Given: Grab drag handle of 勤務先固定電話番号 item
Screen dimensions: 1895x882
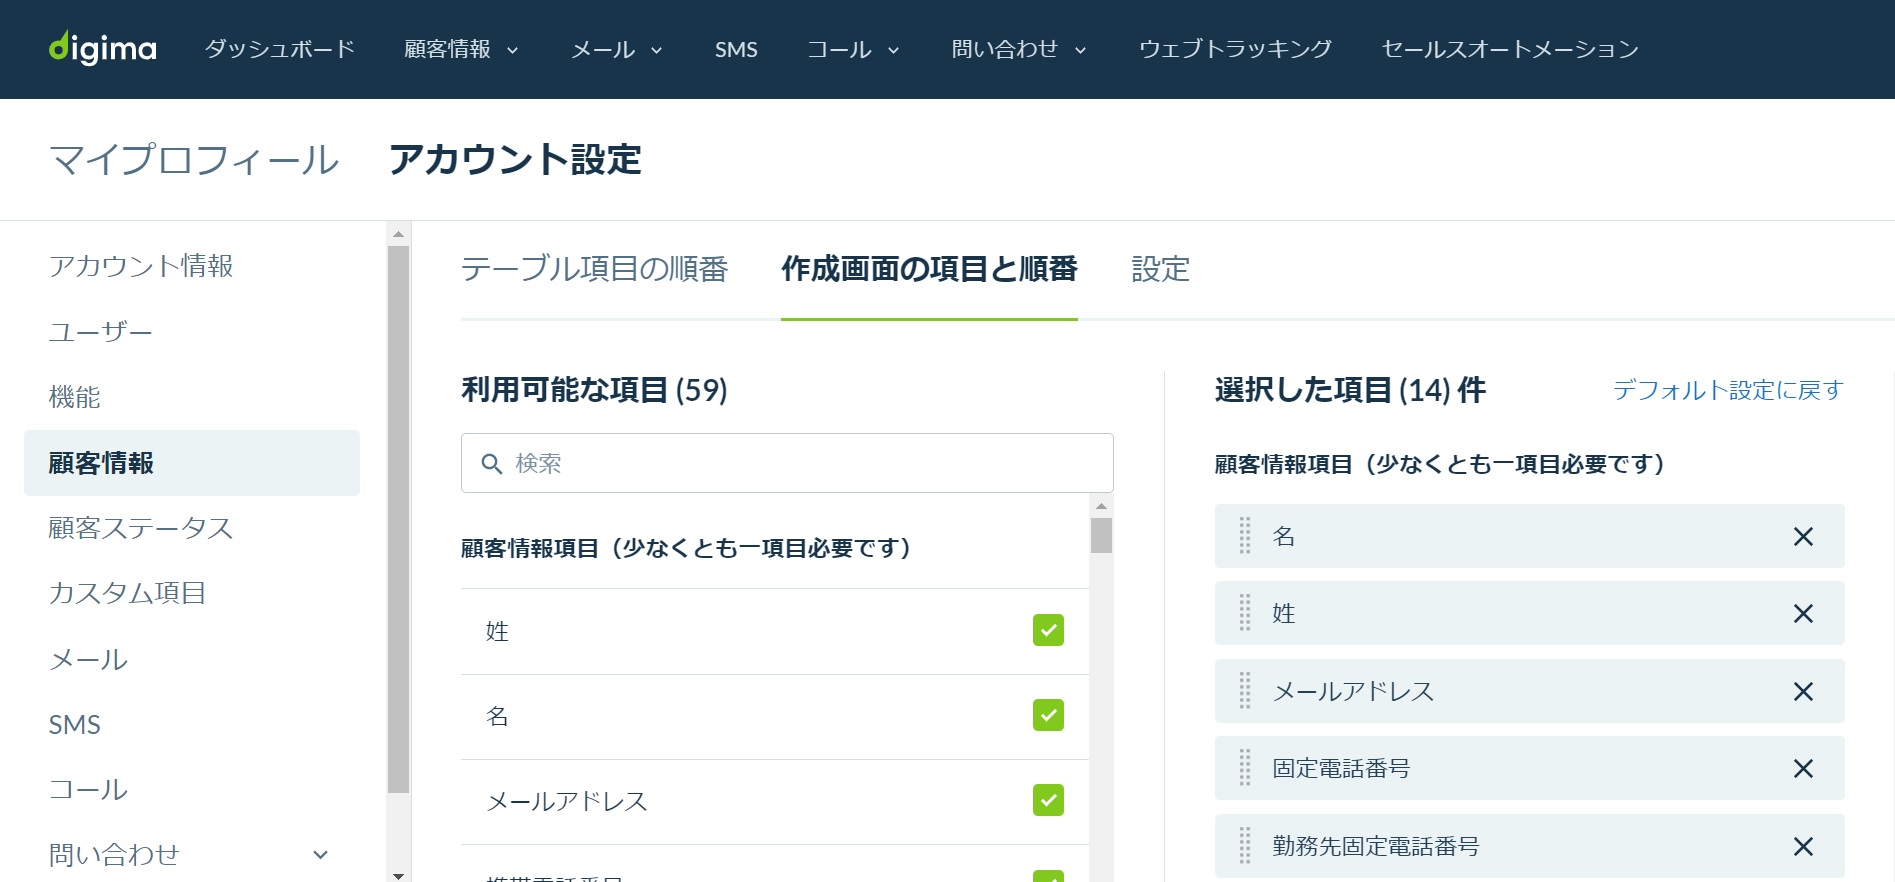Looking at the screenshot, I should pos(1245,846).
